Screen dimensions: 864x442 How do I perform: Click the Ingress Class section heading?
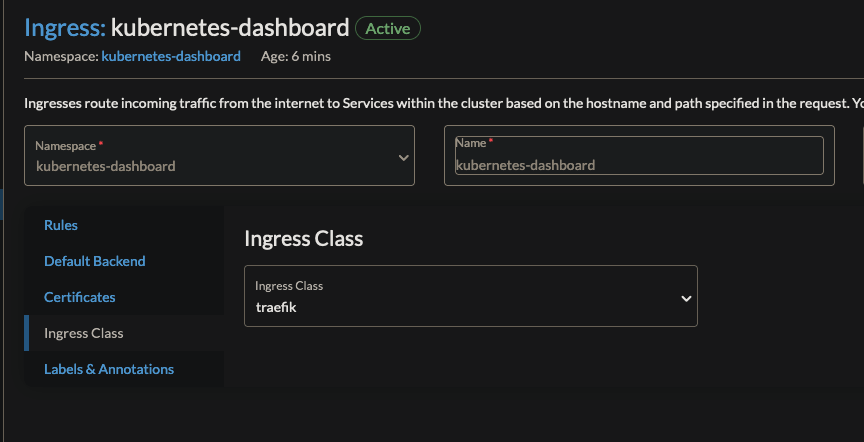pyautogui.click(x=303, y=238)
